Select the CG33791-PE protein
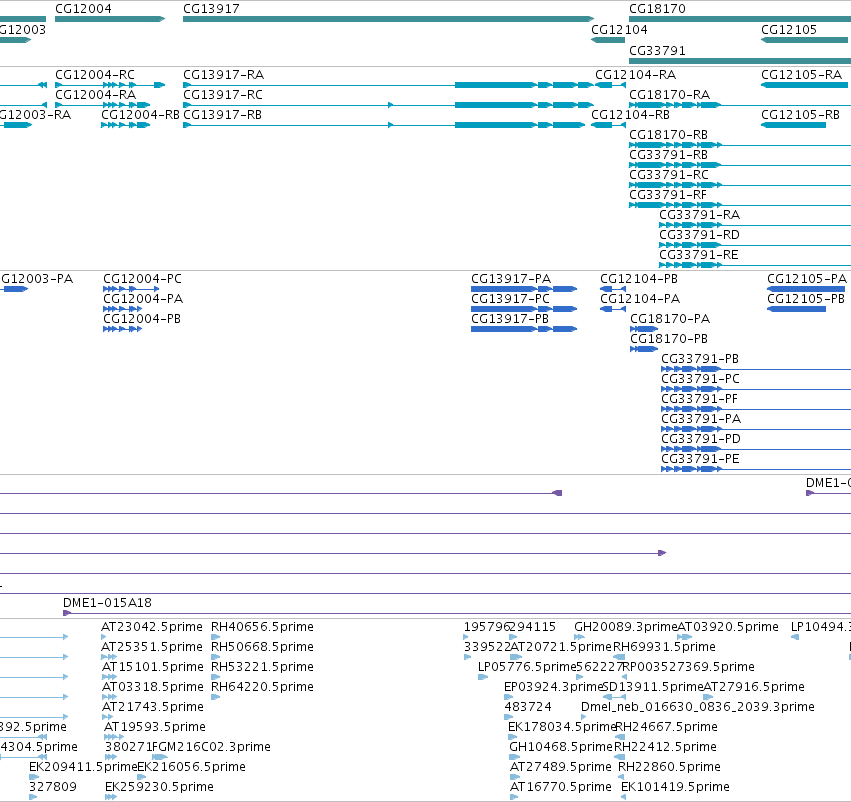 pyautogui.click(x=700, y=459)
